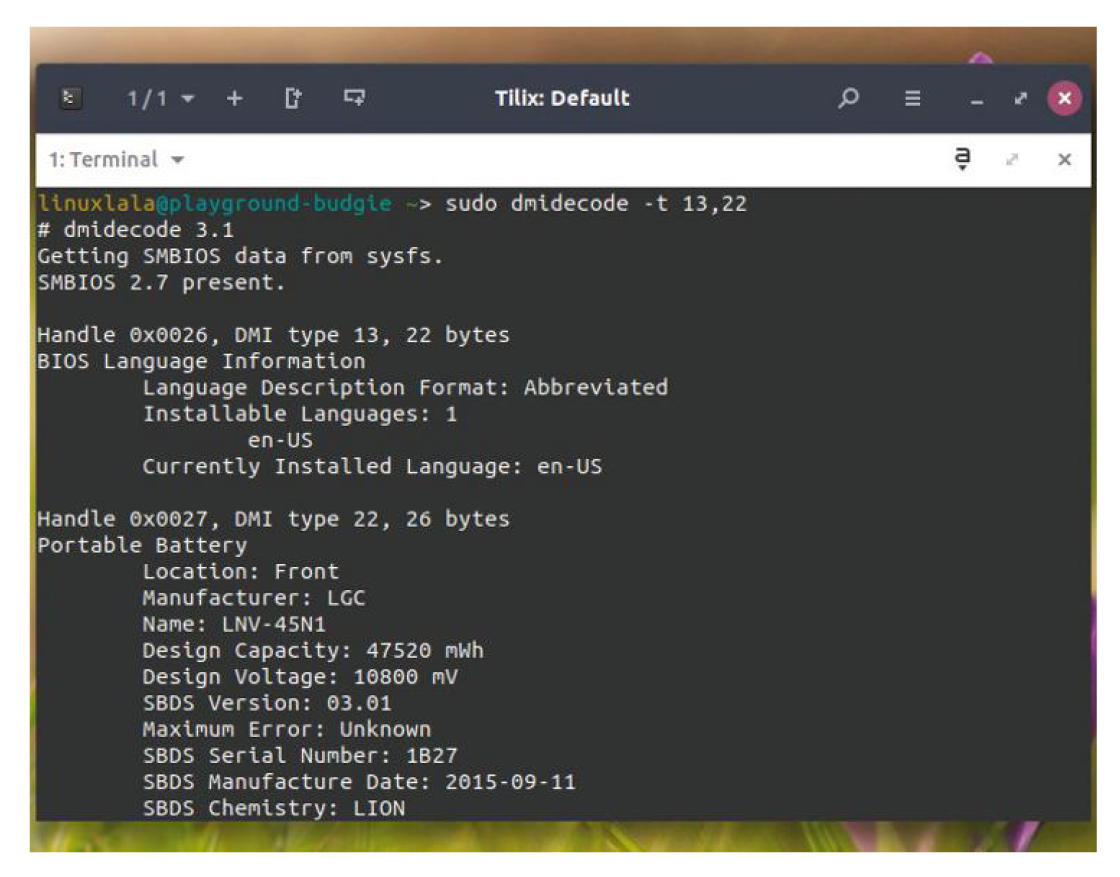Click the 'SBDS Chemistry: LION' output line
The height and width of the screenshot is (877, 1120).
(x=273, y=807)
